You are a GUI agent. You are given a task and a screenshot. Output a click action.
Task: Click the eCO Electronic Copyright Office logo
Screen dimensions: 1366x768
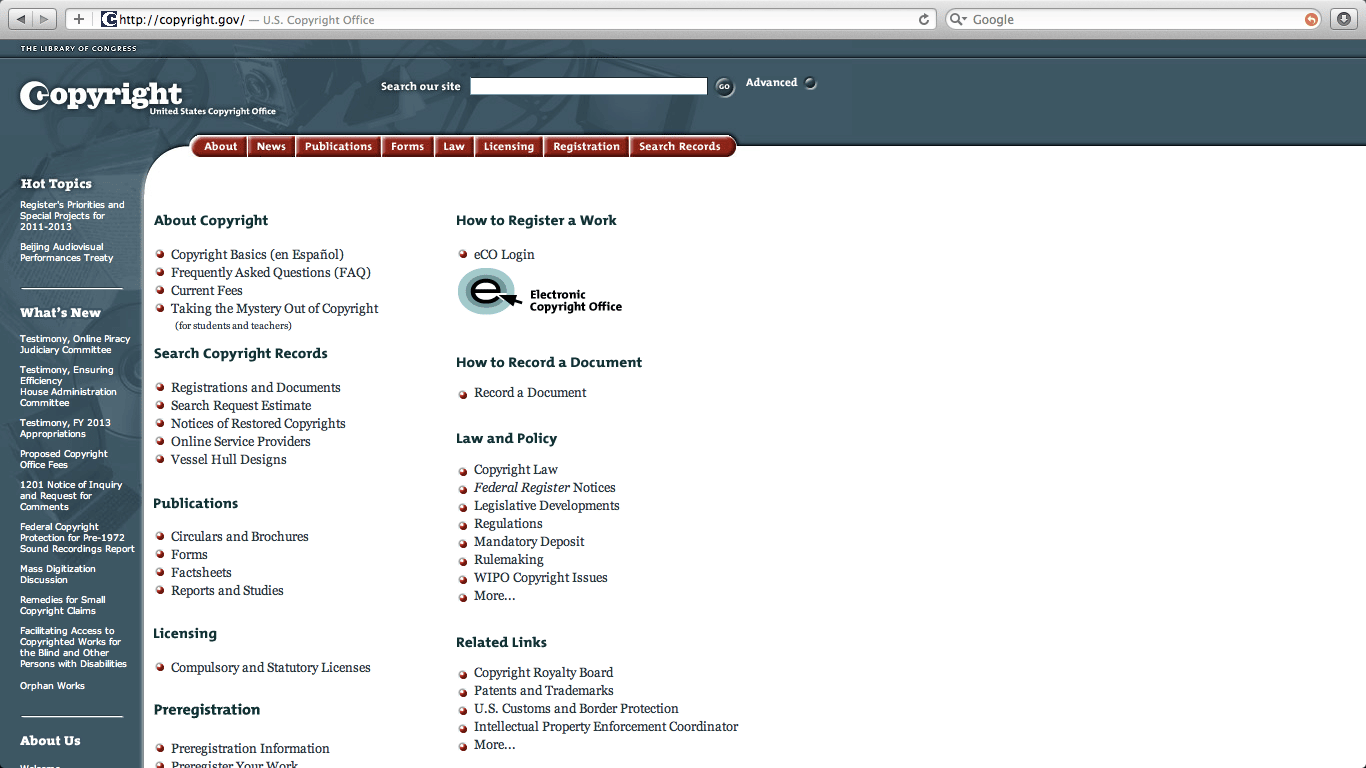[x=540, y=293]
